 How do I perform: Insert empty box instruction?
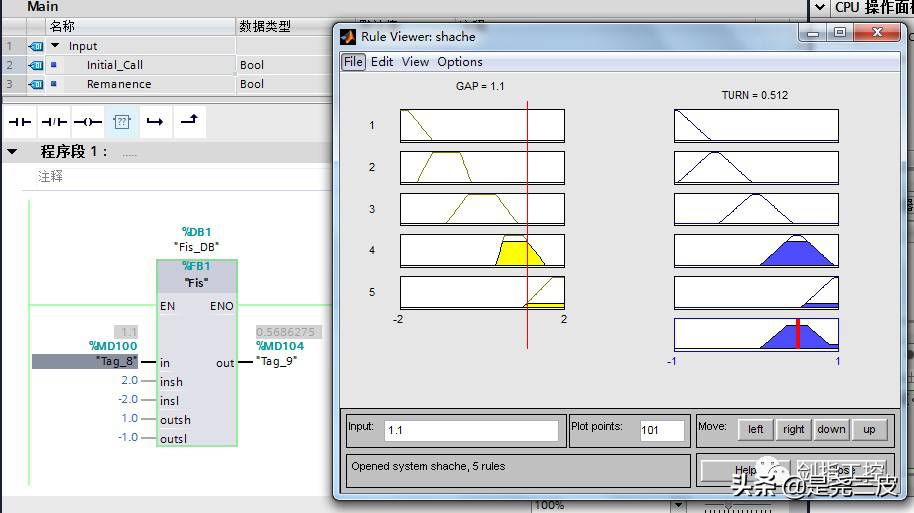122,122
